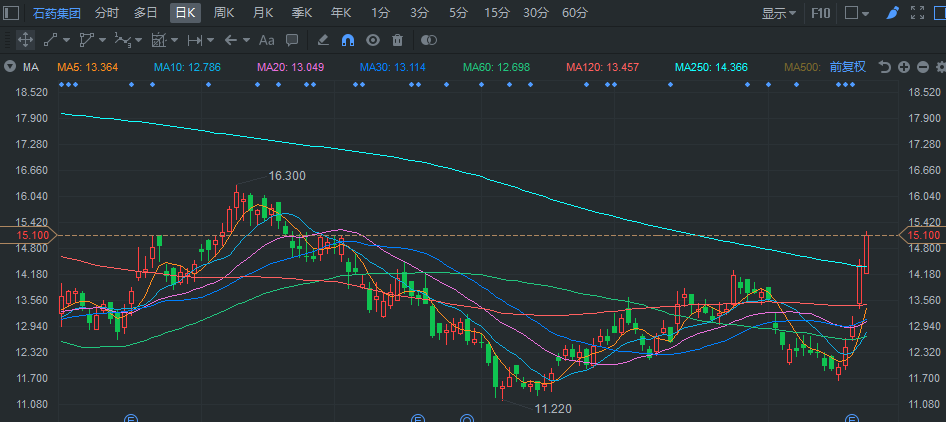Click the plus icon to zoom in
This screenshot has height=422, width=946.
point(903,67)
